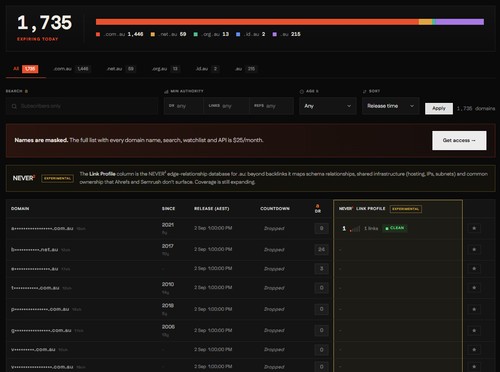Click the red .com.au legend swatch
This screenshot has width=500, height=372.
pyautogui.click(x=98, y=34)
